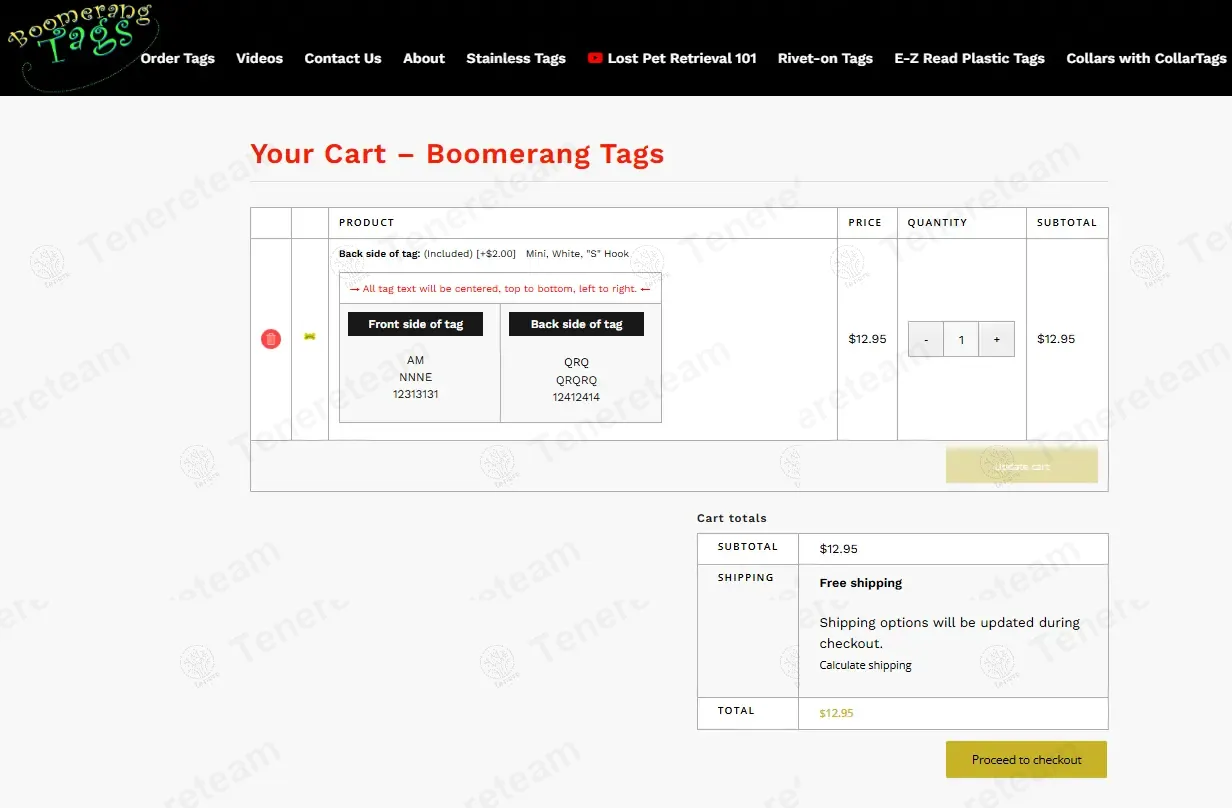Open the Order Tags menu item
Screen dimensions: 1232x808
(177, 58)
